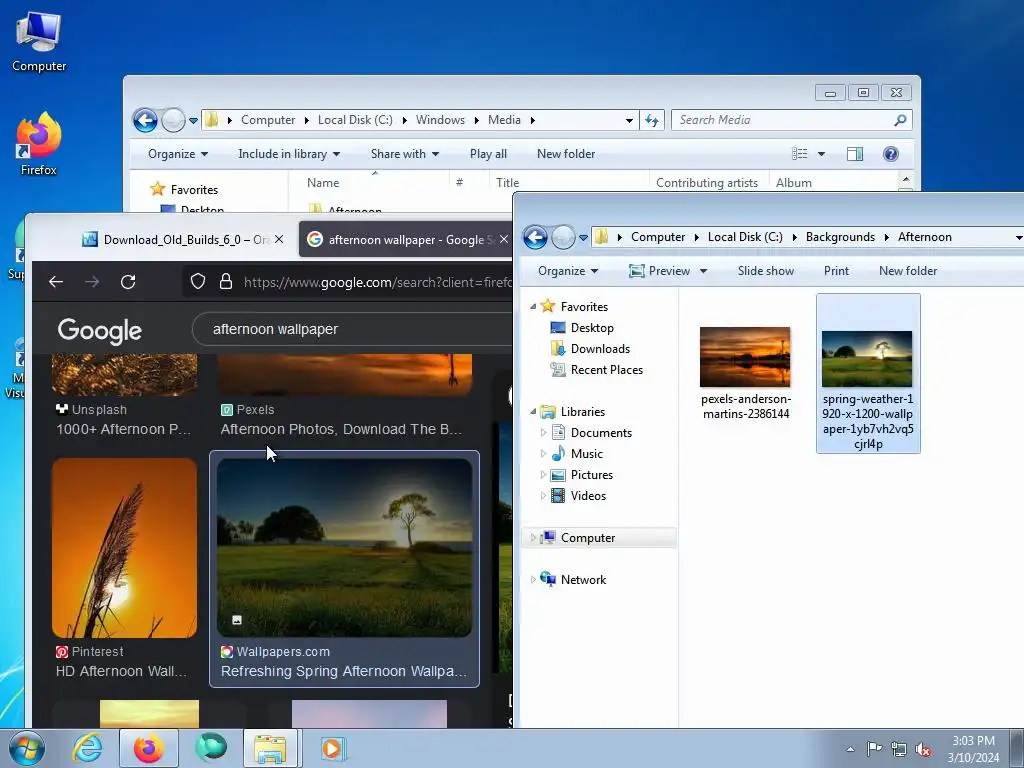
Task: Open the Wallpapers.com spring afternoon image result
Action: [344, 569]
